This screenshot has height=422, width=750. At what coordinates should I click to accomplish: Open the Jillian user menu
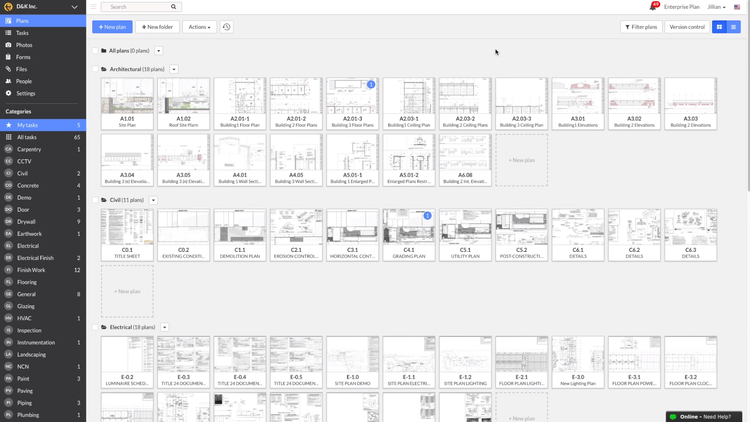tap(716, 7)
